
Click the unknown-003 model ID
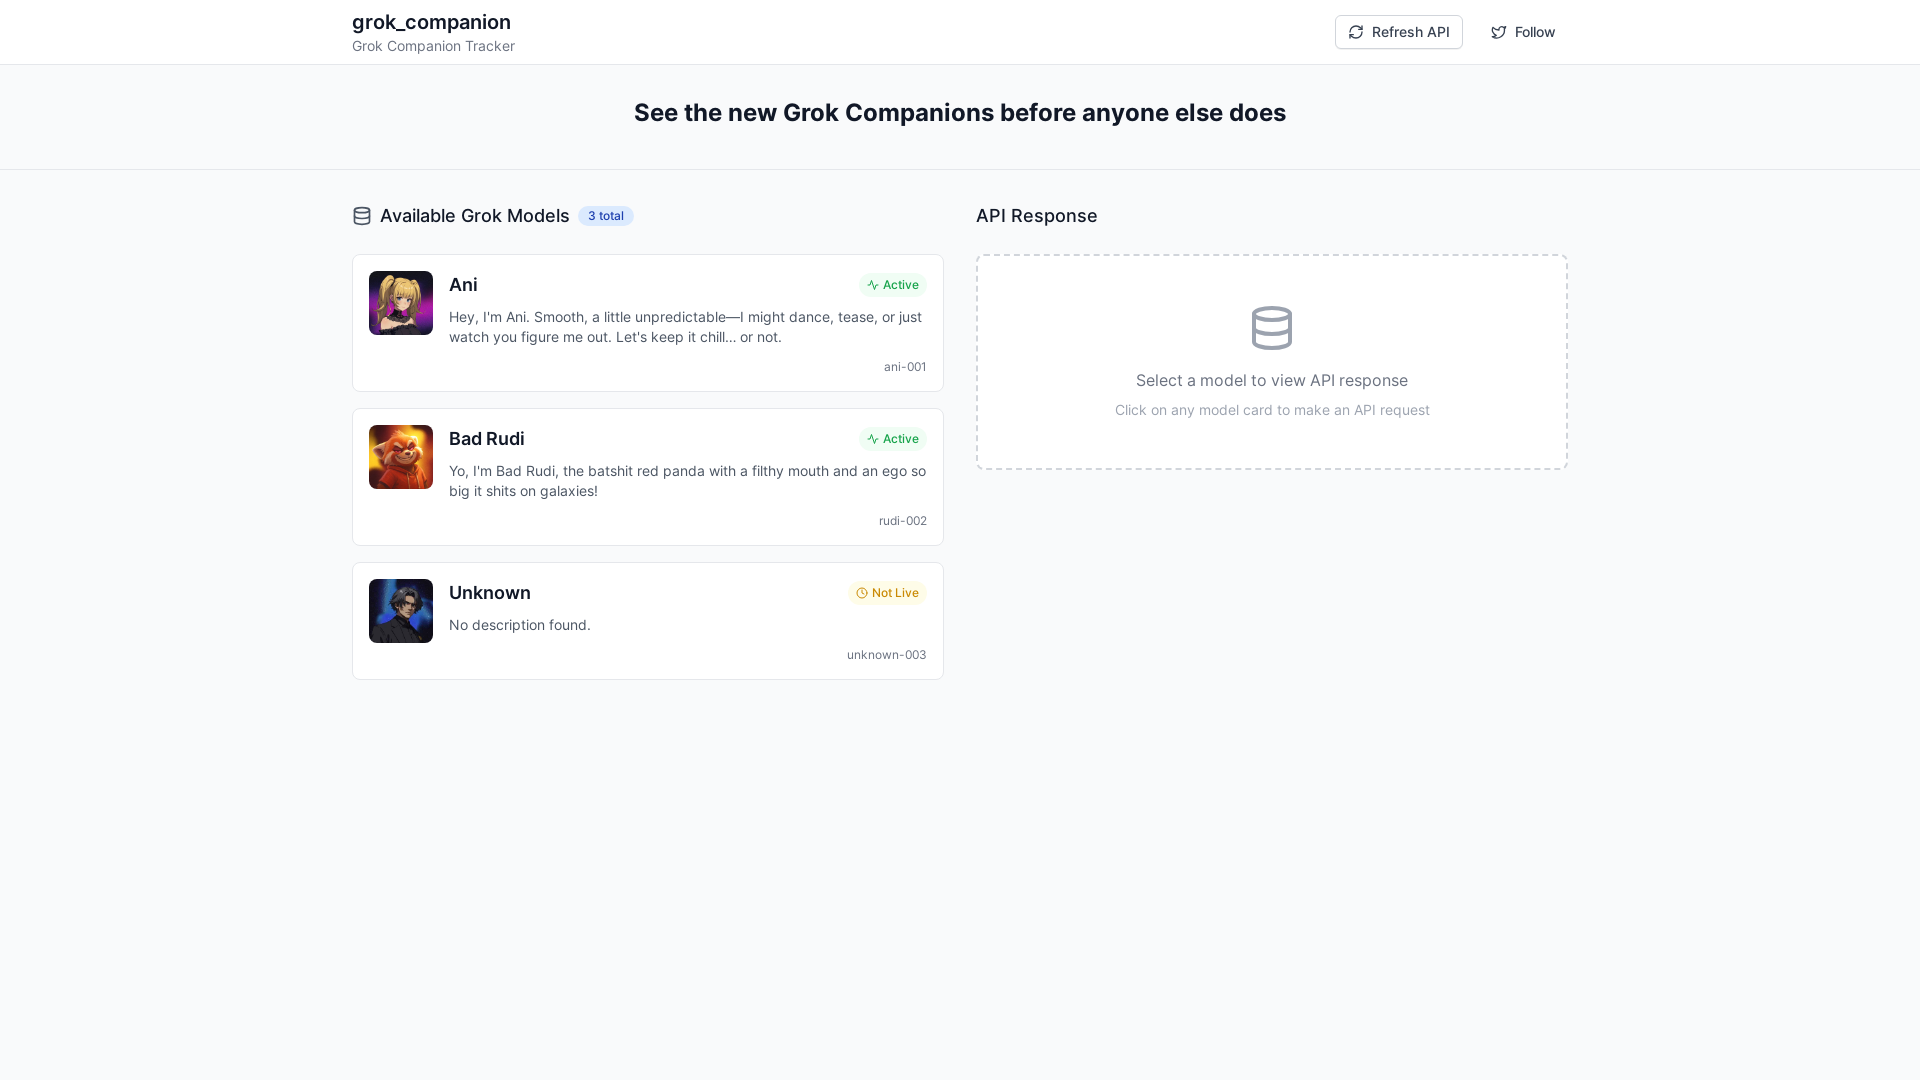[x=887, y=655]
